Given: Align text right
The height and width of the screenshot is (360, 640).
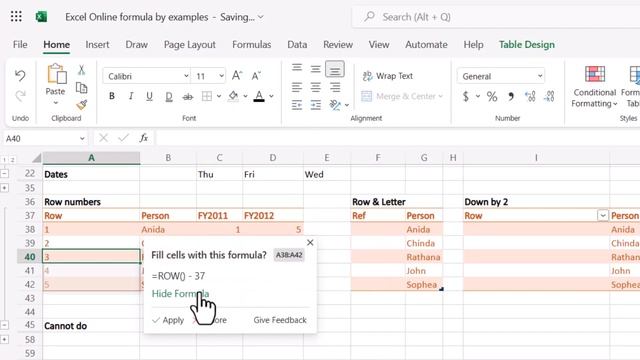Looking at the screenshot, I should pyautogui.click(x=335, y=87).
